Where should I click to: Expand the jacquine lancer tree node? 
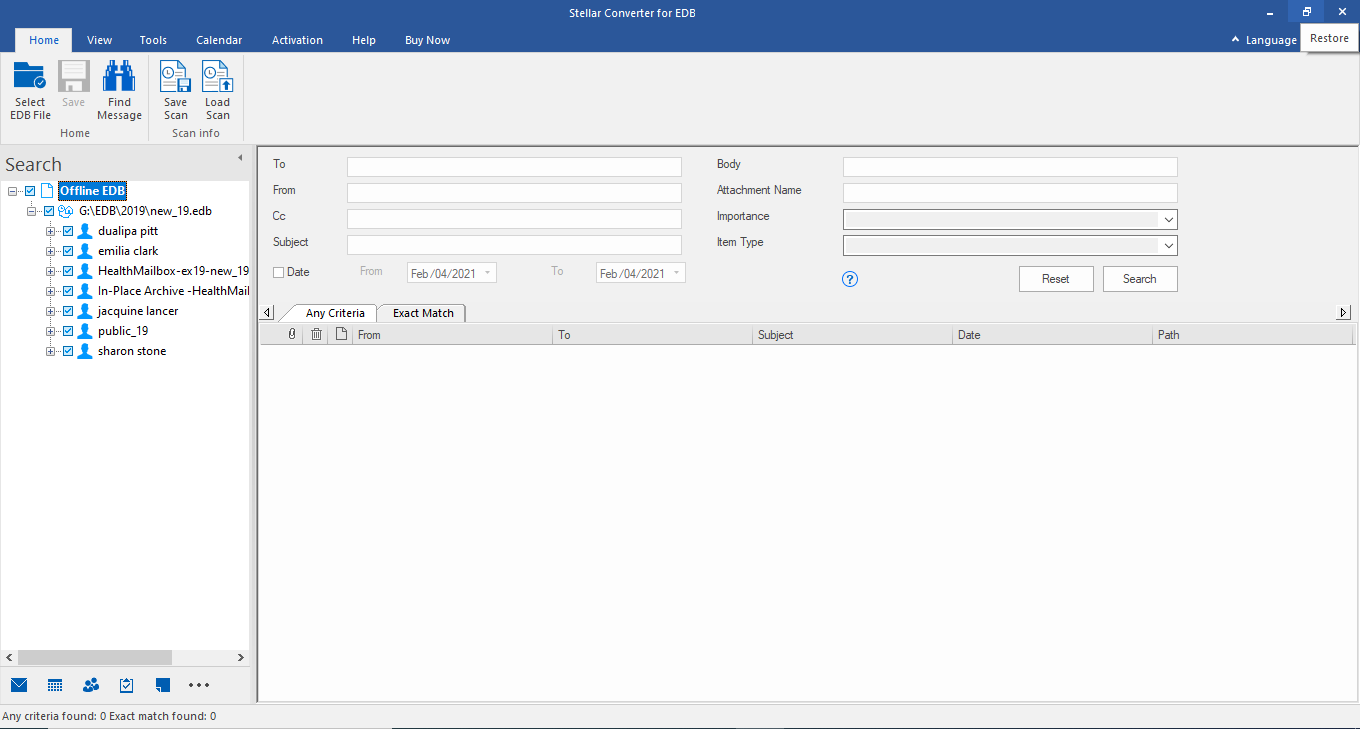click(50, 311)
